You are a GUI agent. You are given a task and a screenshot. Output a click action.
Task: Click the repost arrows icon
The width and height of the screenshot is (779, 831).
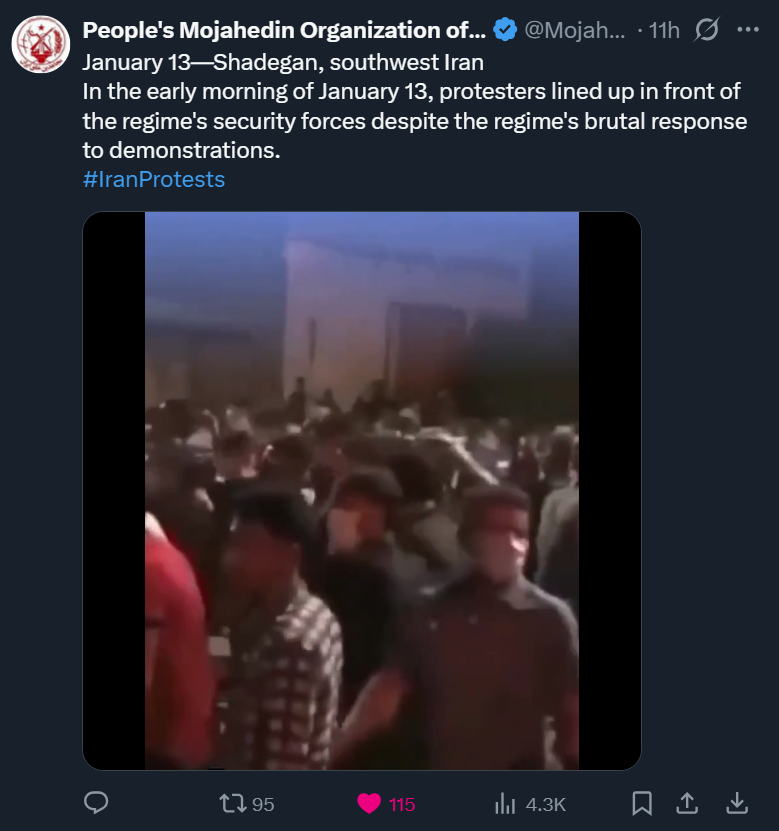233,803
